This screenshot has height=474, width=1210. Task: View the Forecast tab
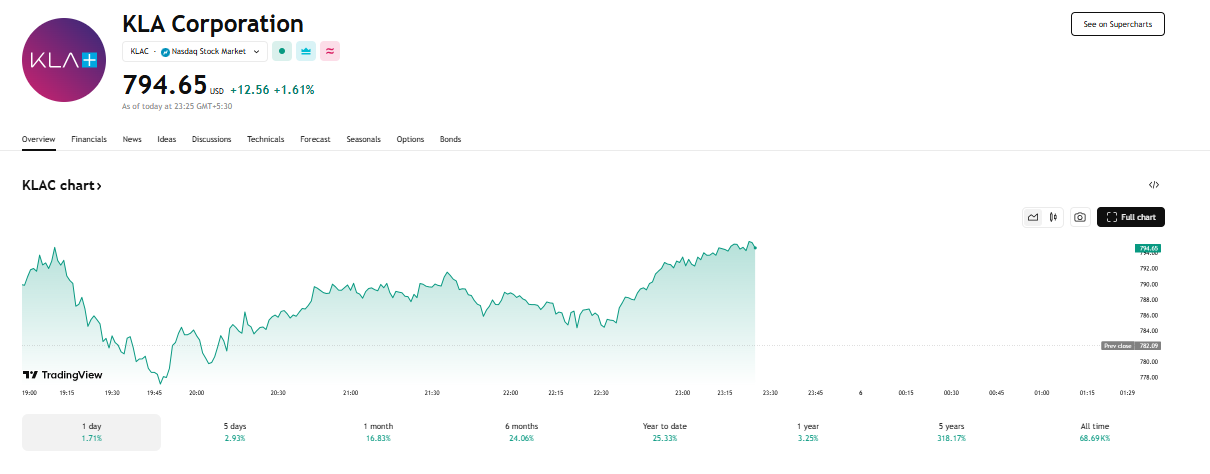point(315,139)
